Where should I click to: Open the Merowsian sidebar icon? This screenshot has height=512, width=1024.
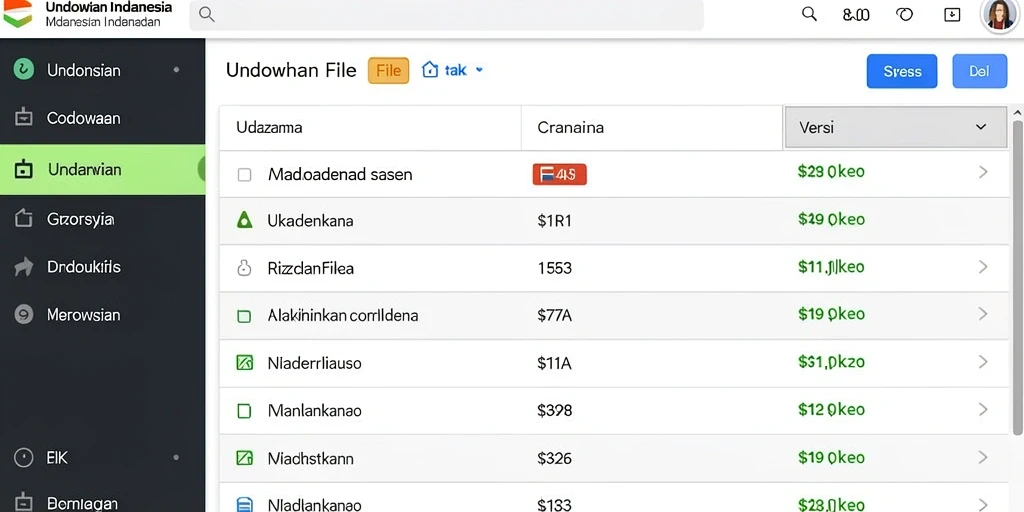pos(24,315)
